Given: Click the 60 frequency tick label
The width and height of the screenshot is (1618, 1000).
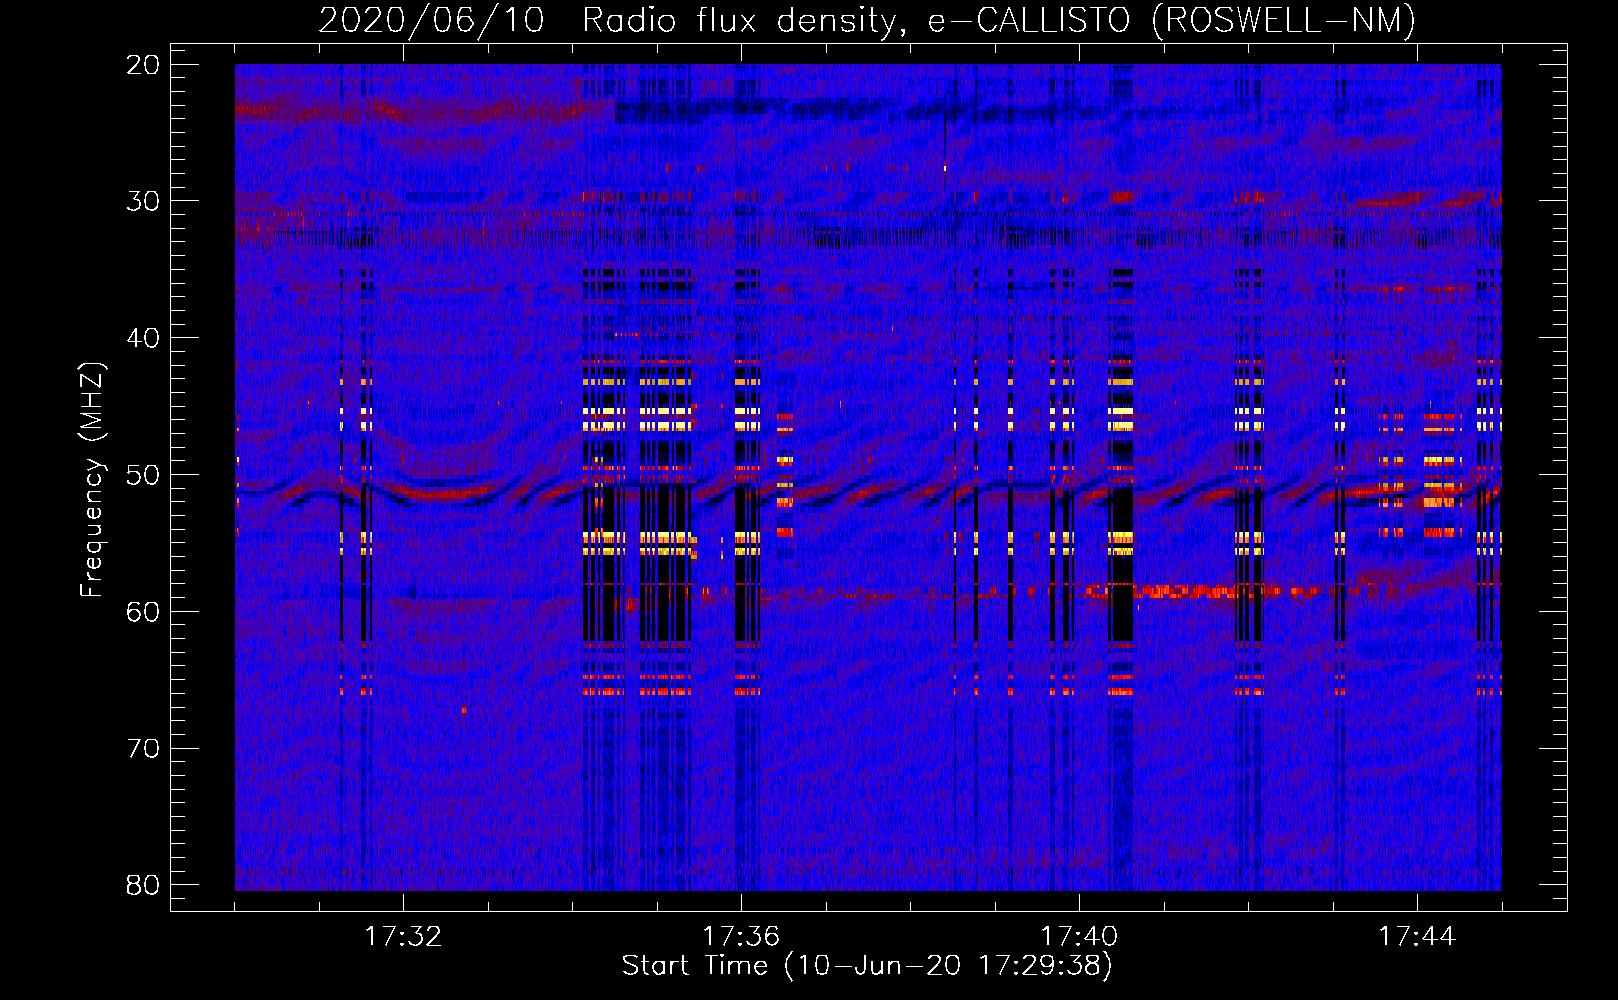Looking at the screenshot, I should (143, 612).
